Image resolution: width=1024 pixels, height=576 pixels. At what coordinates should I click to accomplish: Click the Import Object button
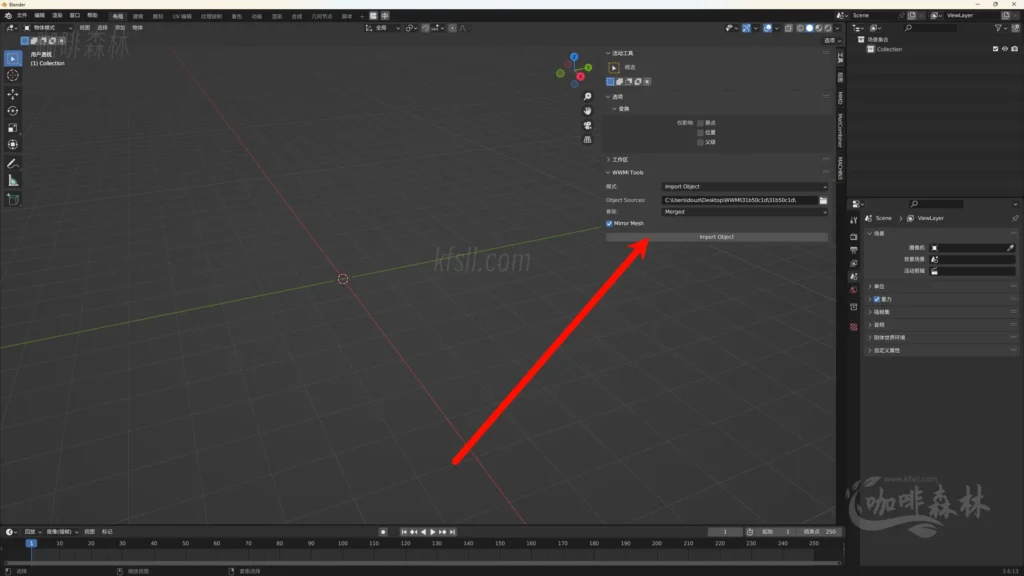[x=717, y=237]
